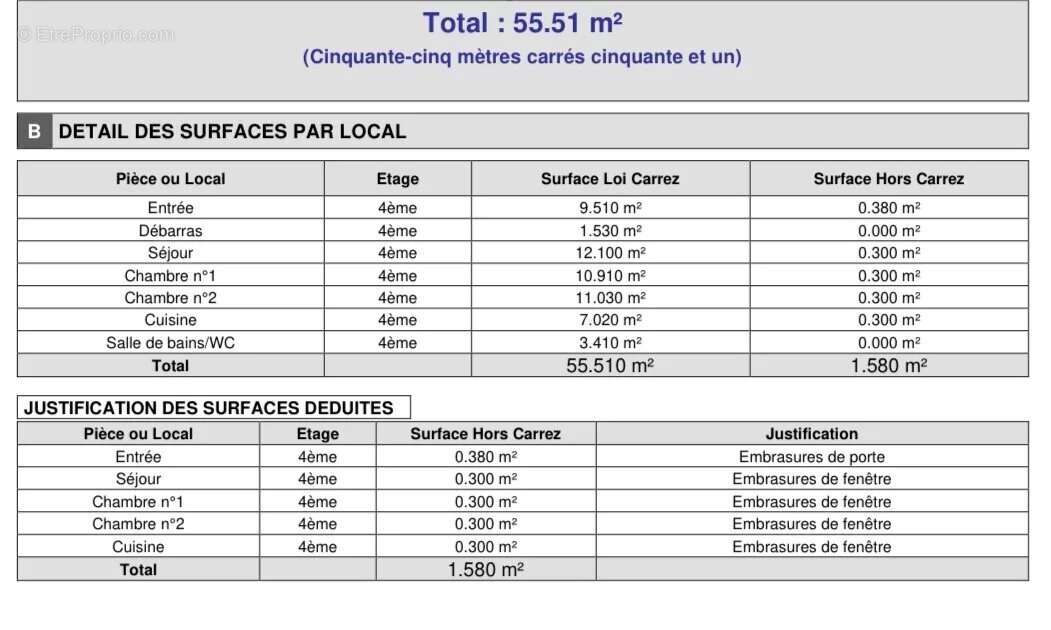1051x630 pixels.
Task: Select the Débarras row name
Action: point(170,231)
